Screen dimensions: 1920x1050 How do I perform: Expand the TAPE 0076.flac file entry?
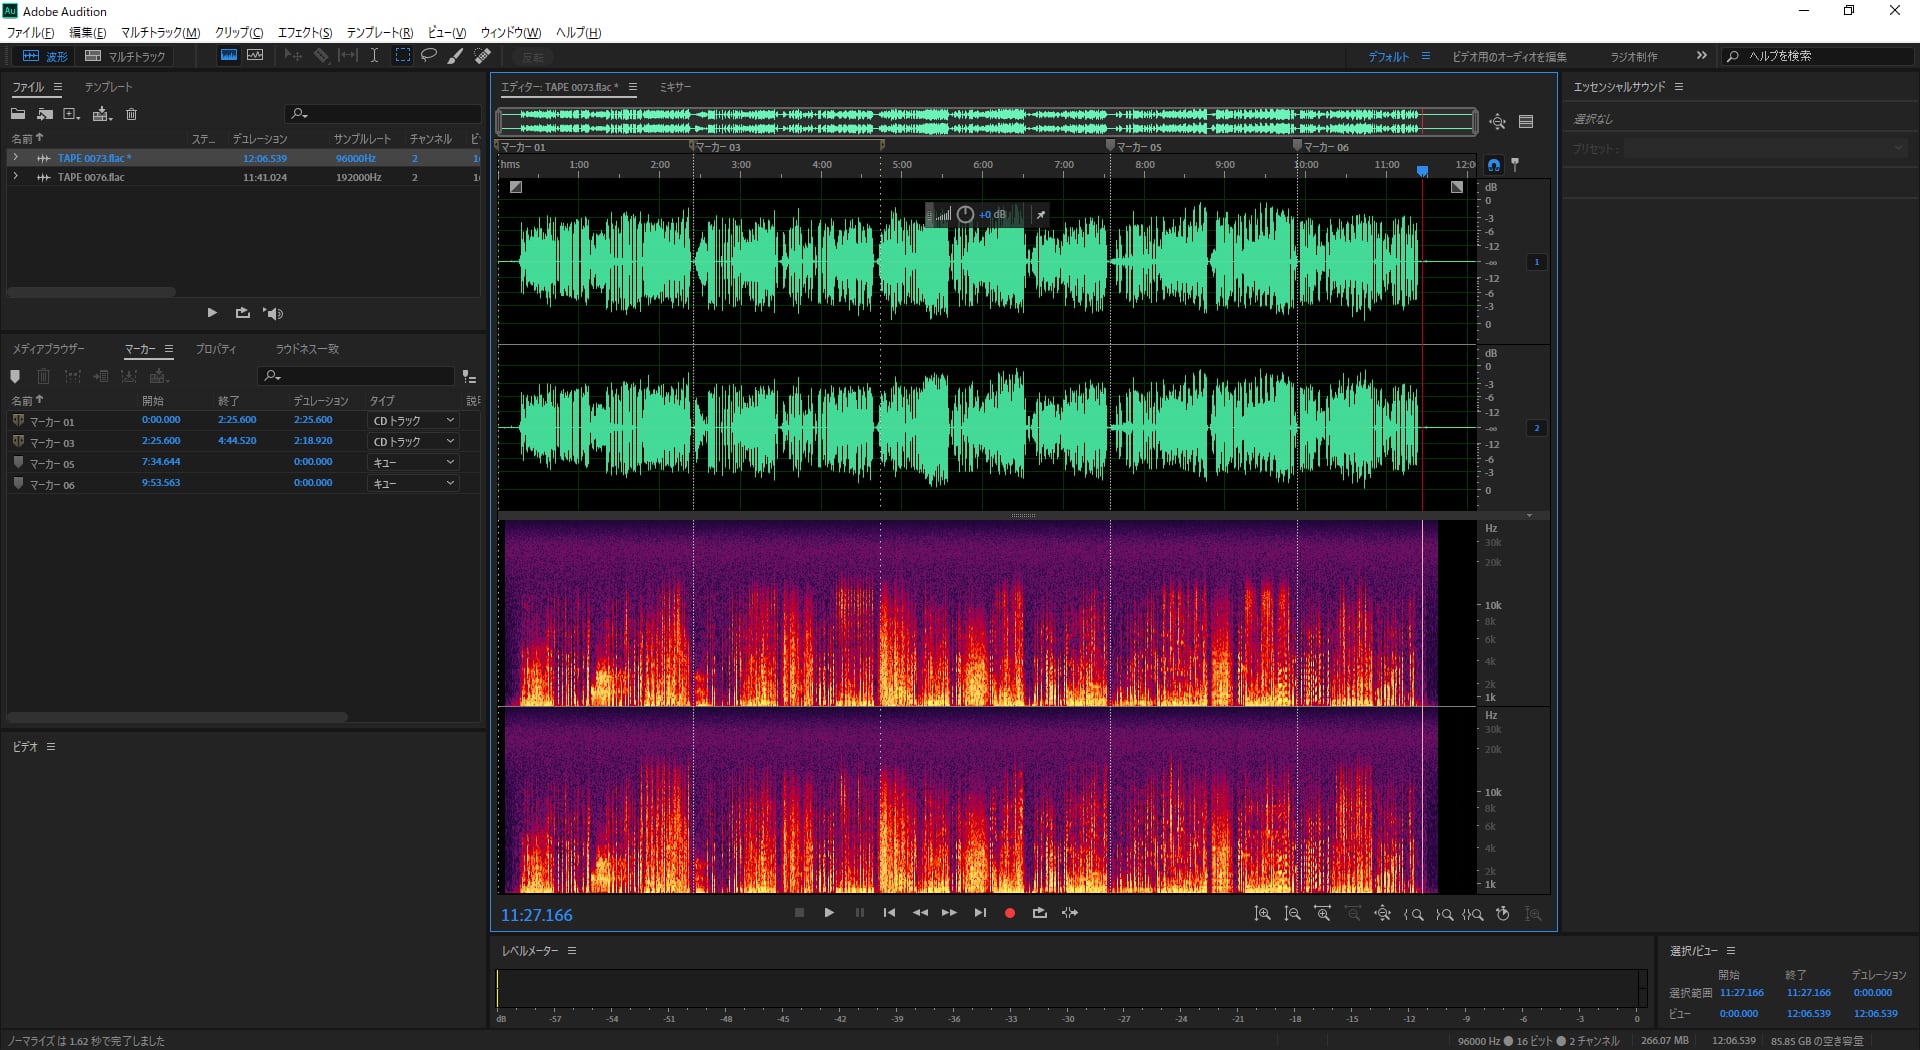tap(15, 177)
